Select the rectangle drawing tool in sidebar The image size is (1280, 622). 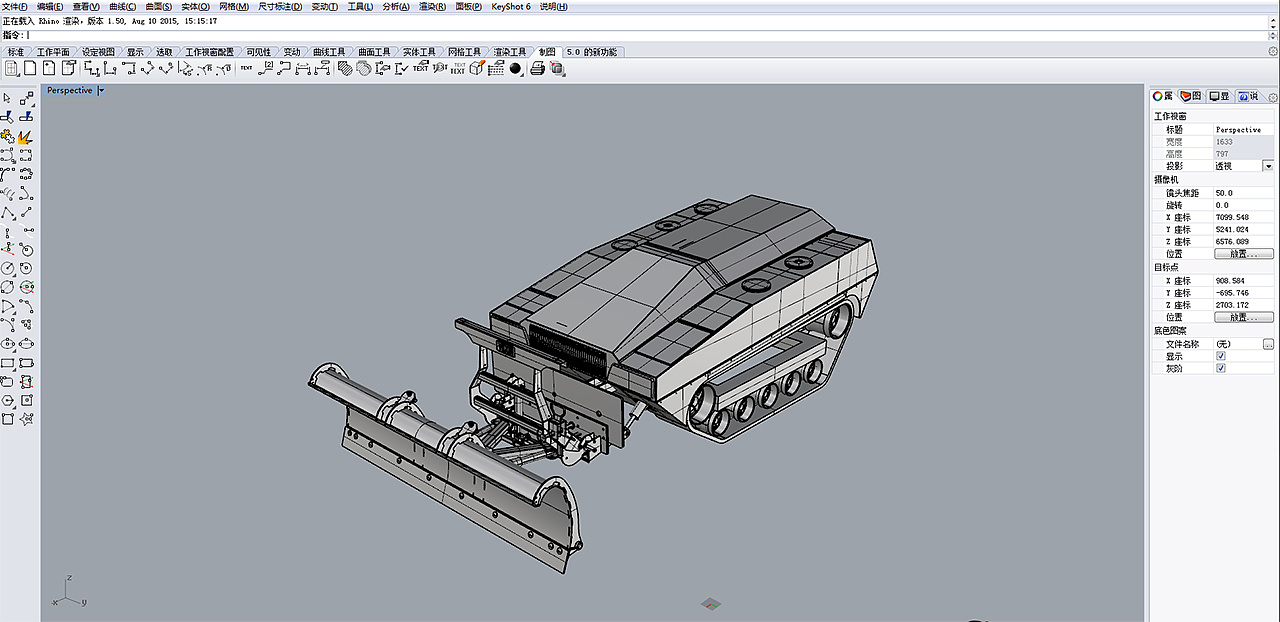[8, 362]
